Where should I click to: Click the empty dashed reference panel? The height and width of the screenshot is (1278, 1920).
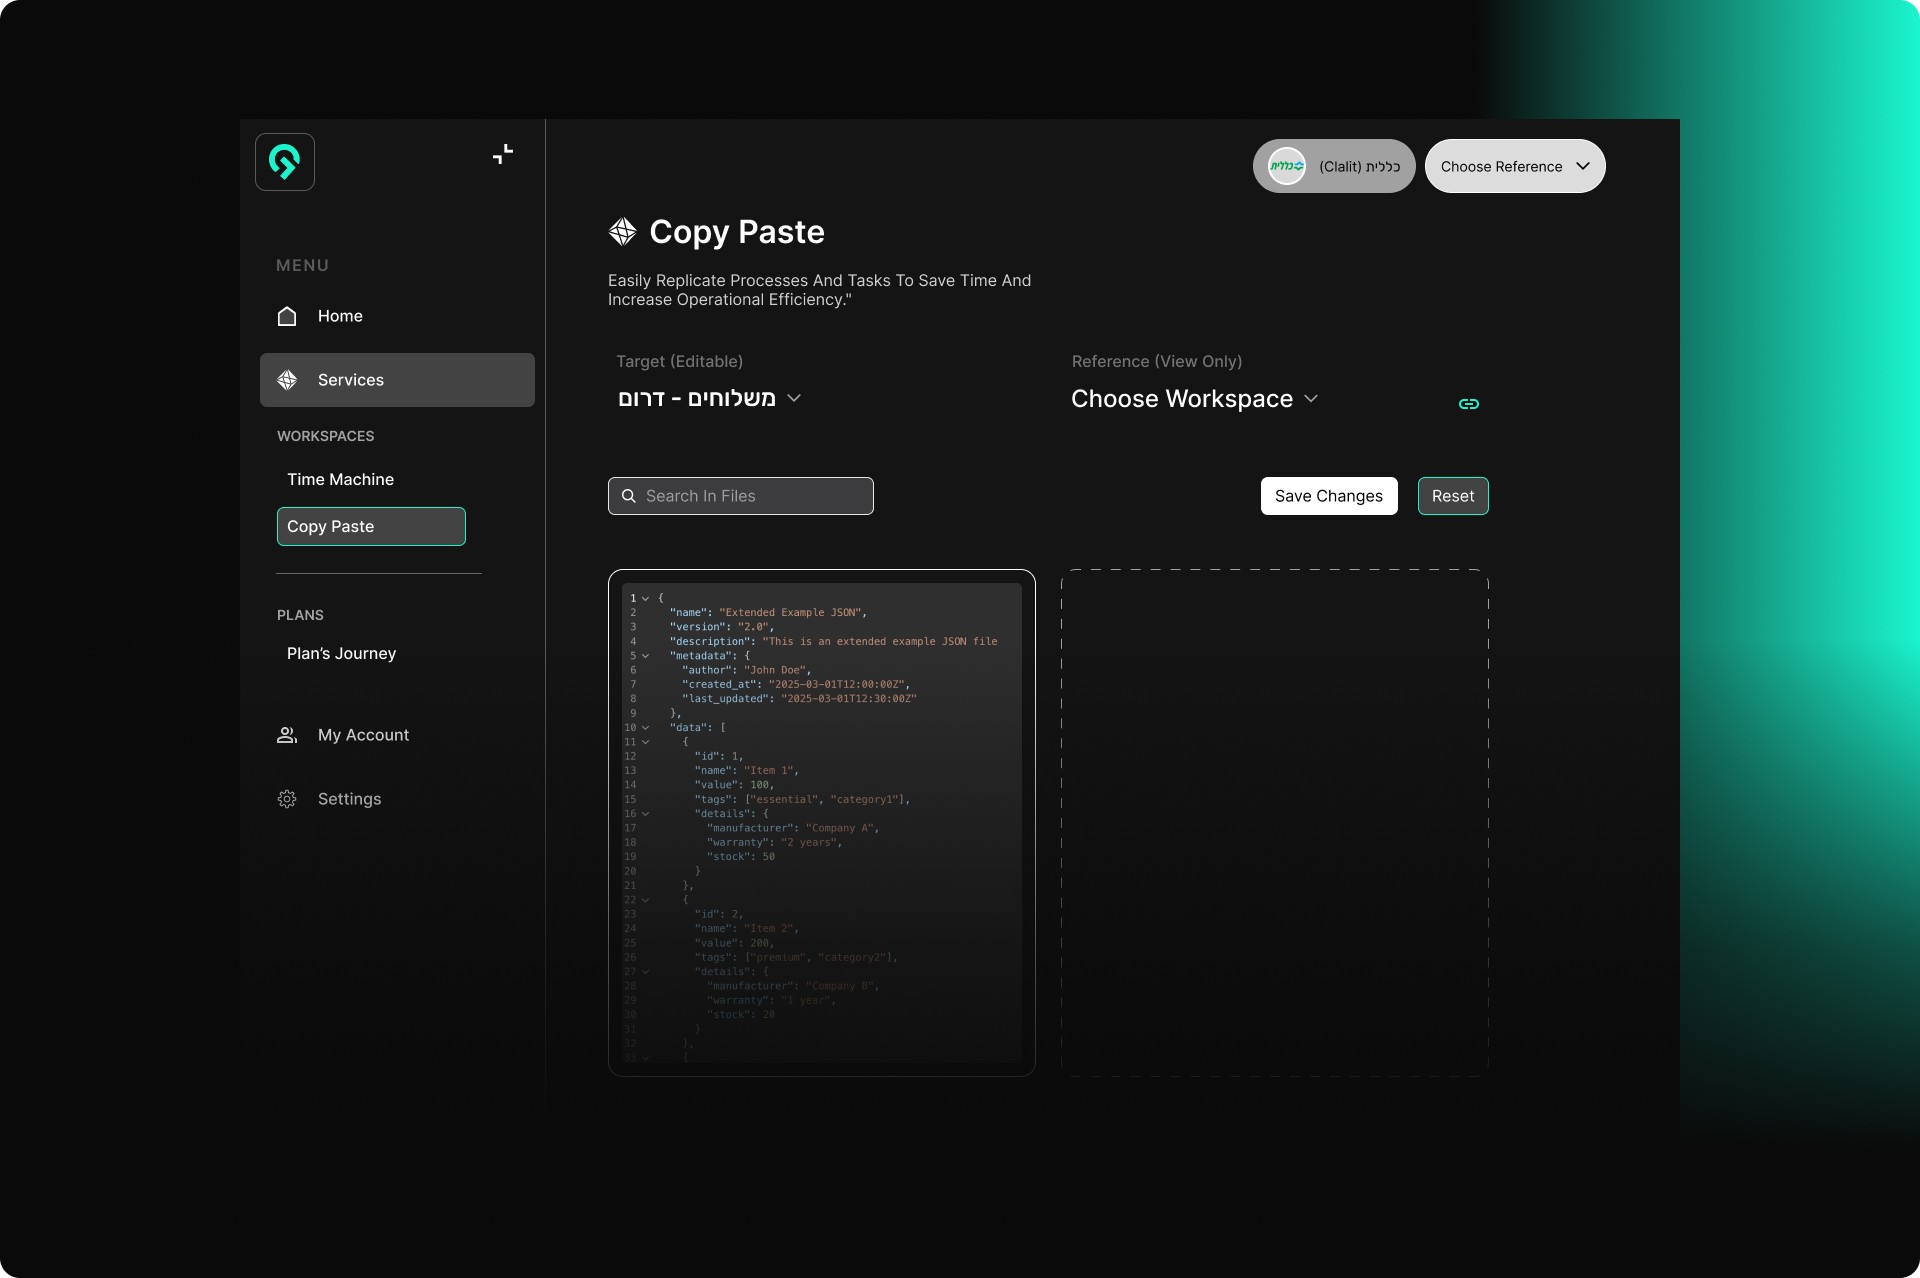(1275, 823)
